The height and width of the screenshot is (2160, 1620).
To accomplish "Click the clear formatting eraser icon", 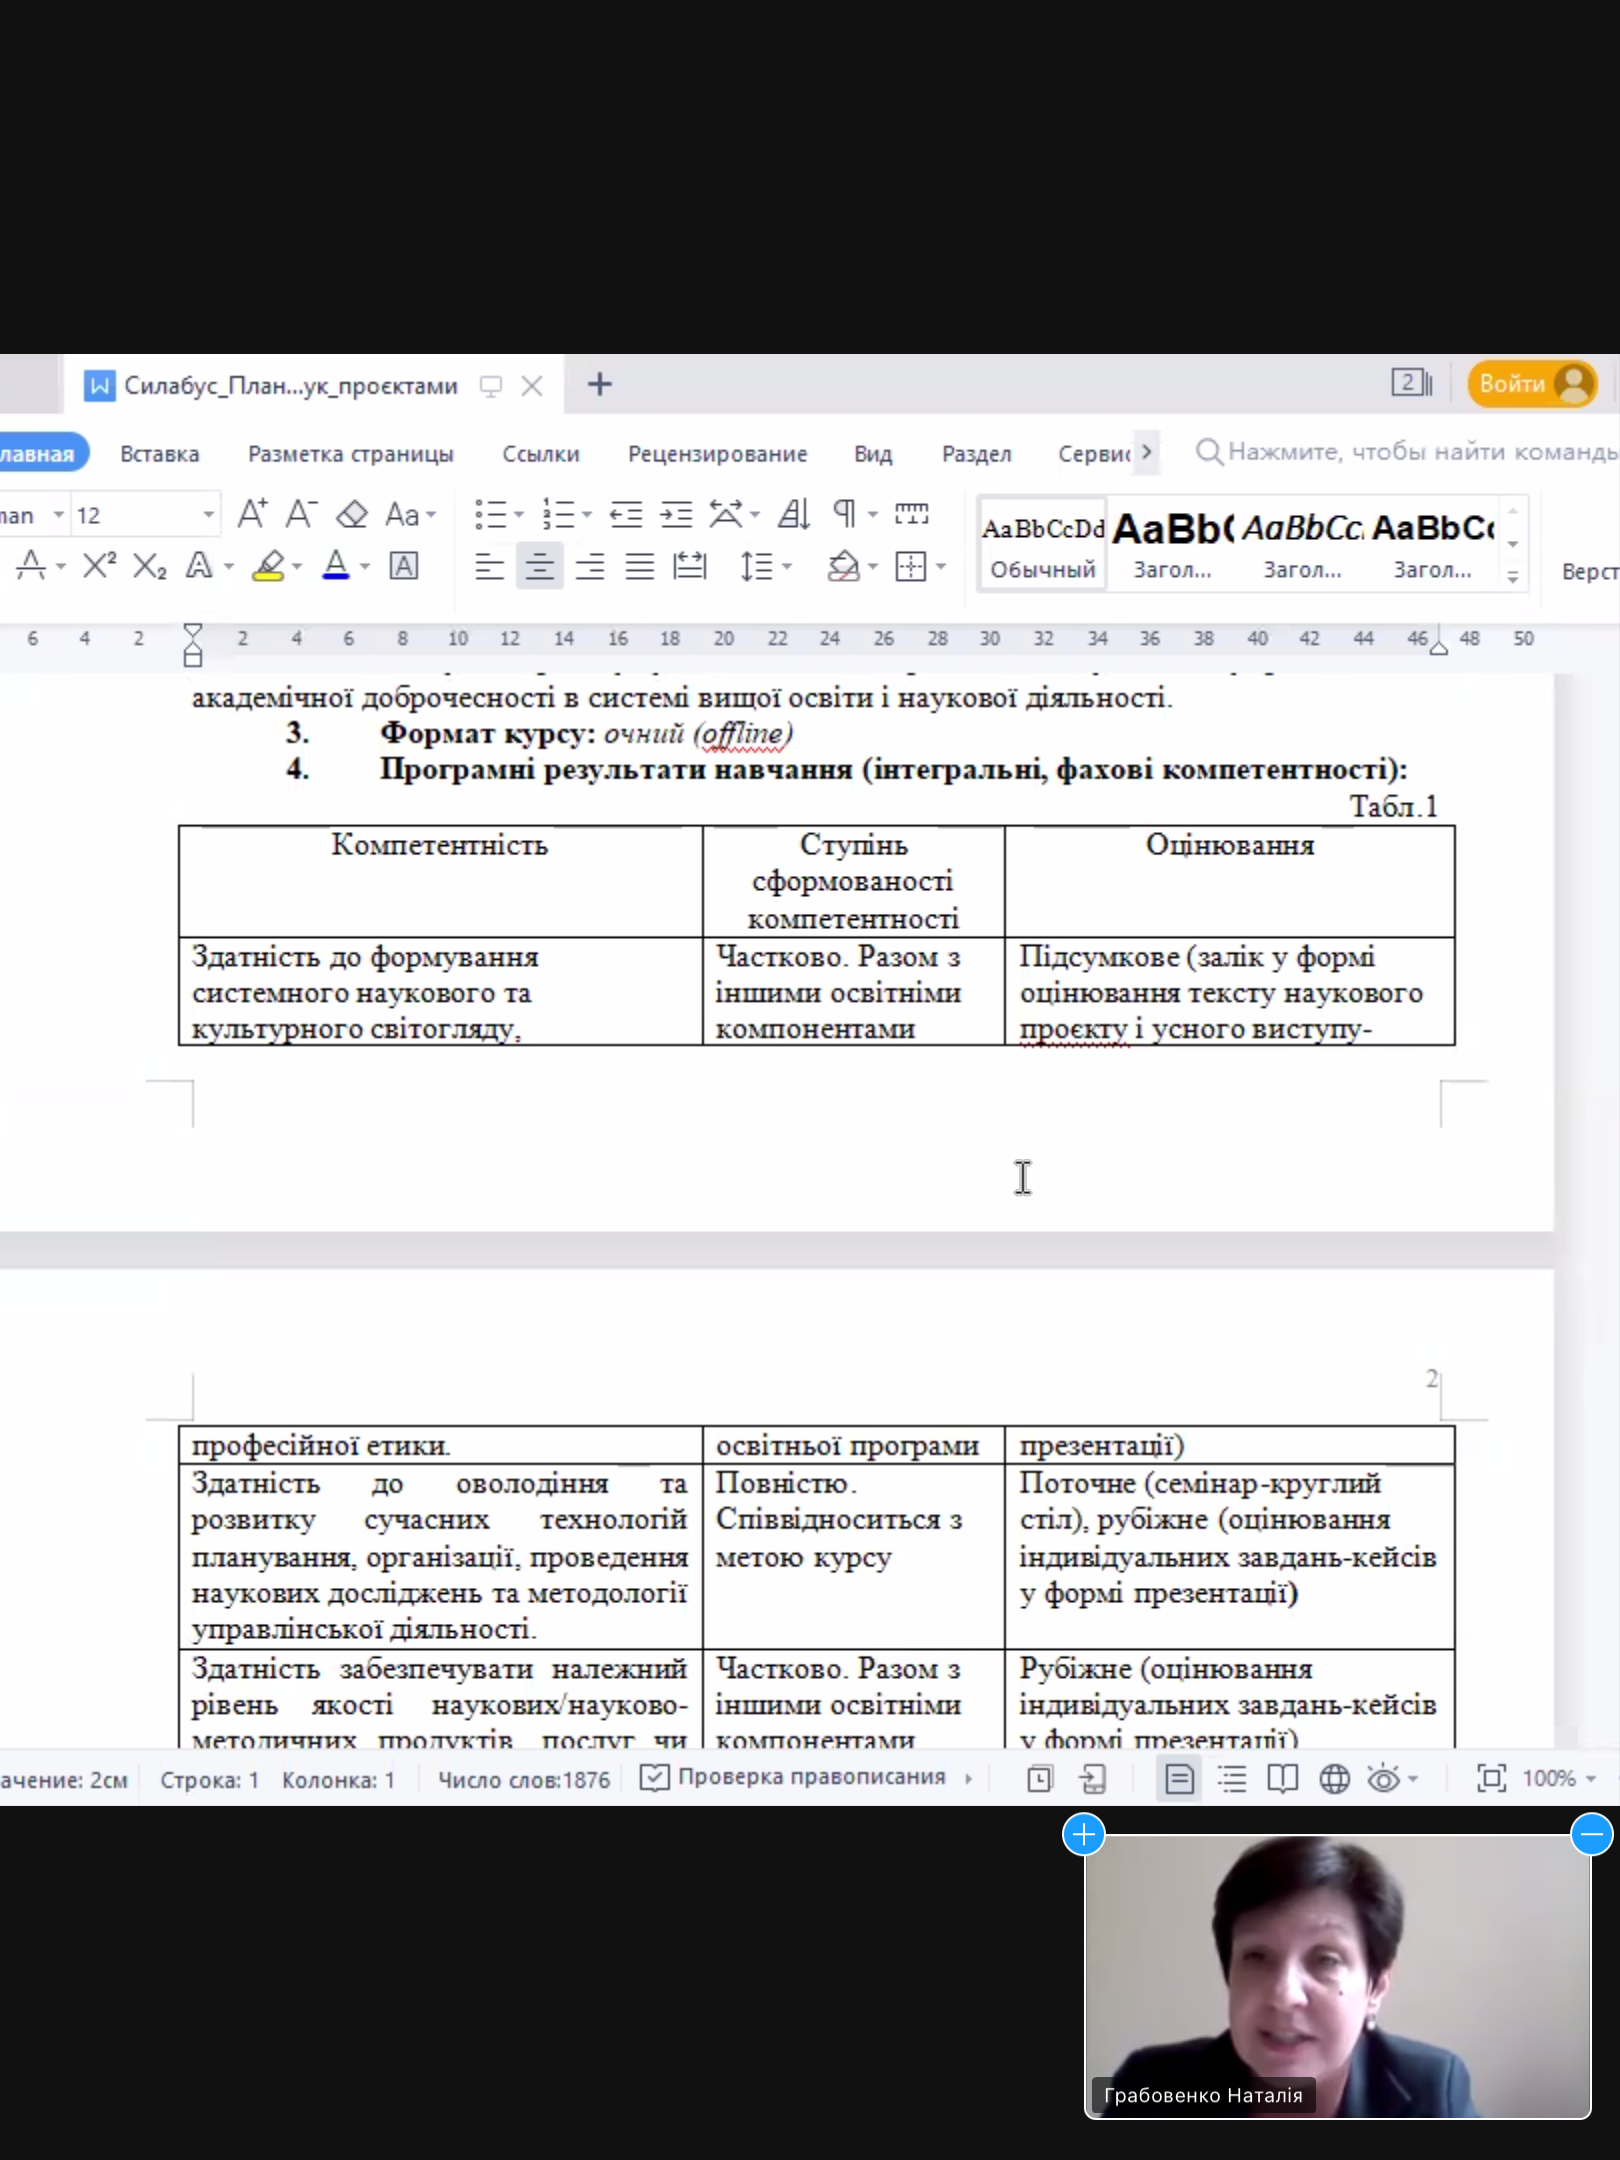I will pos(352,515).
